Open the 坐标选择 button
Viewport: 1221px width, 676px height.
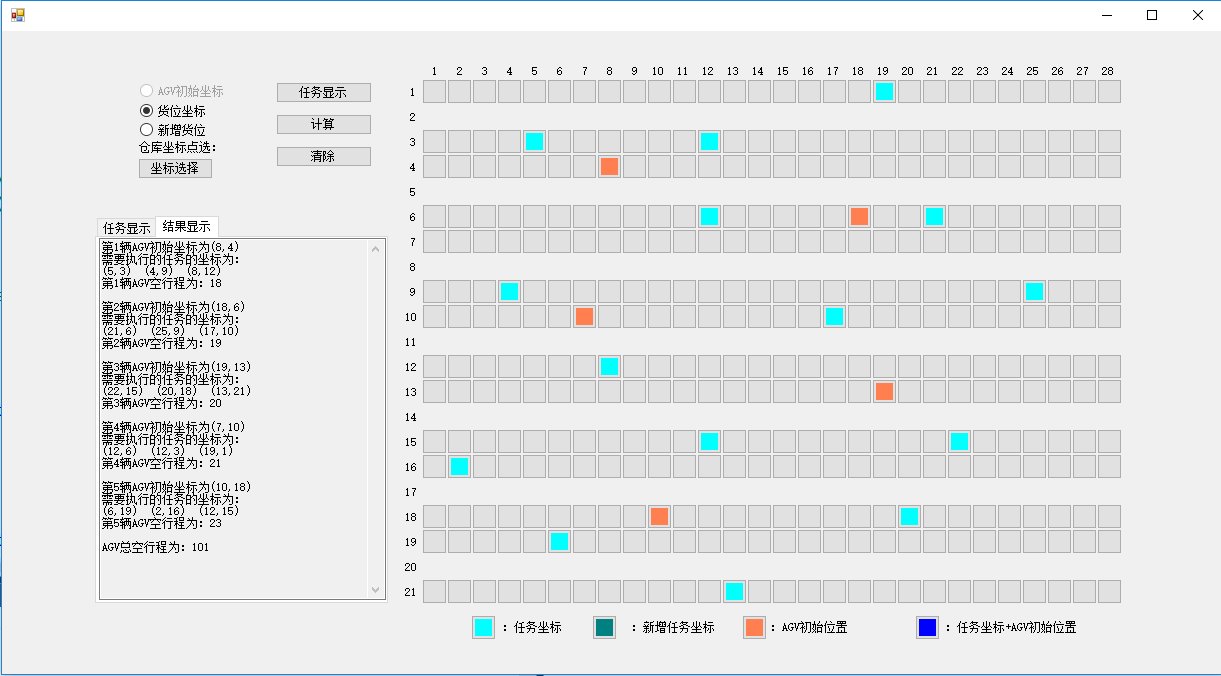[x=175, y=168]
